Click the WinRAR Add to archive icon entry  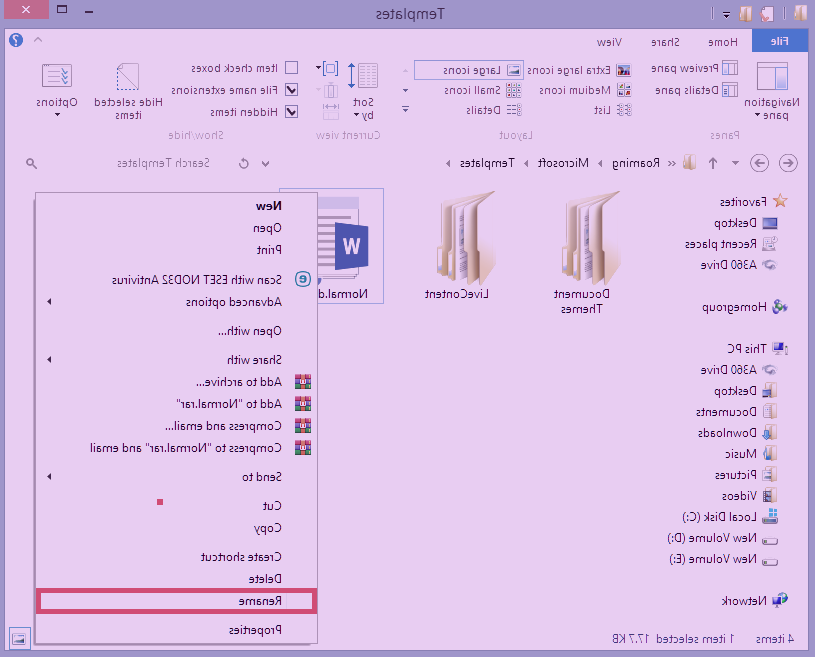coord(303,382)
